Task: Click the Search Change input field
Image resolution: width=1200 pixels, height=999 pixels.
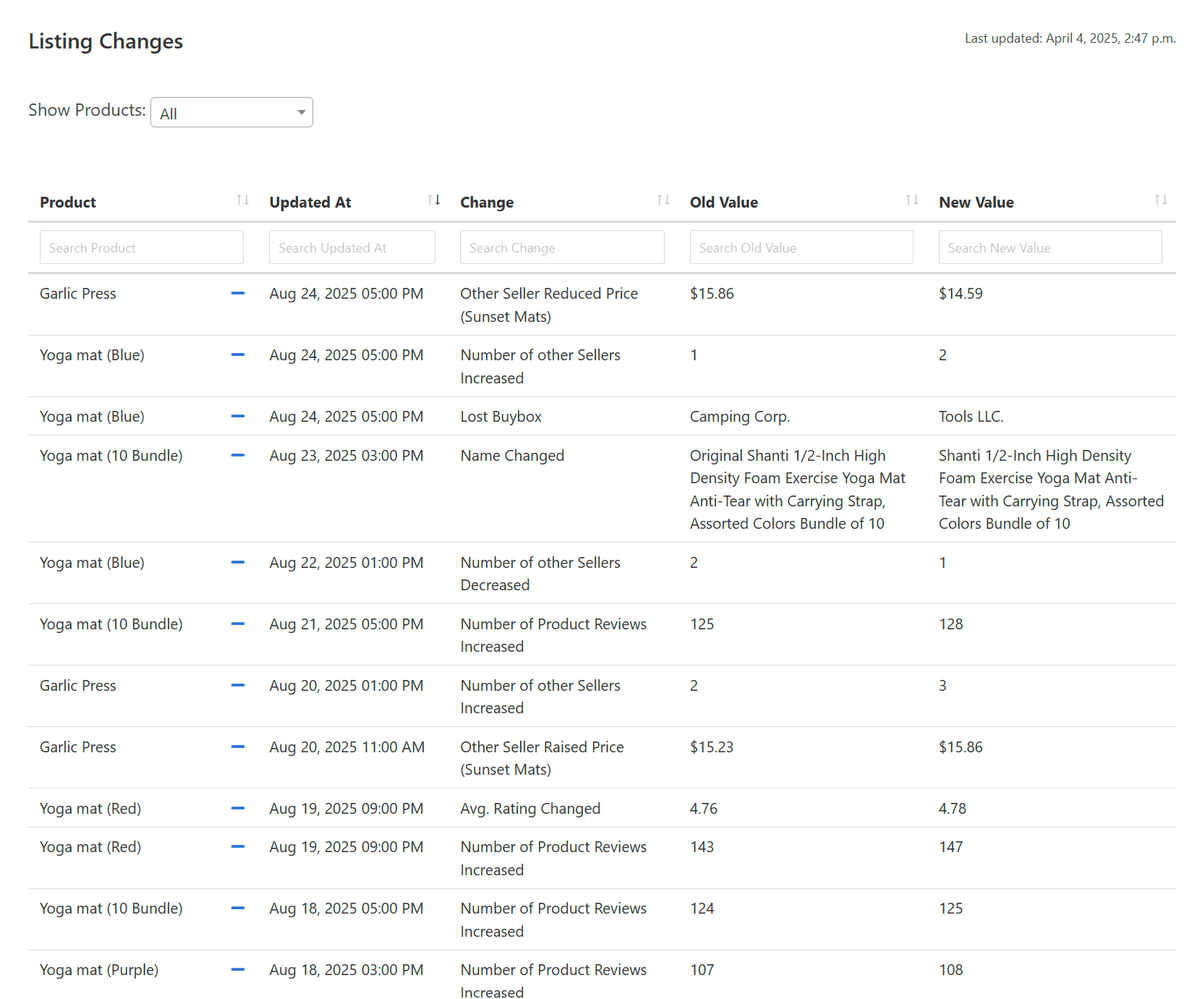Action: 562,247
